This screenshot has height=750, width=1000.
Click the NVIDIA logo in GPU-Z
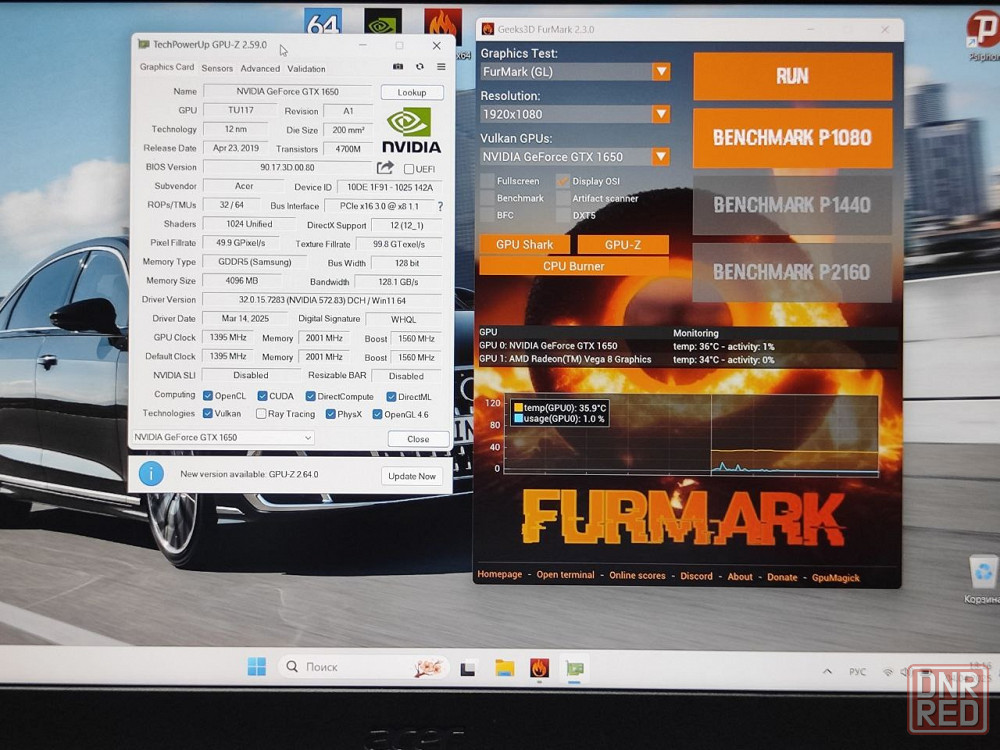pos(411,130)
